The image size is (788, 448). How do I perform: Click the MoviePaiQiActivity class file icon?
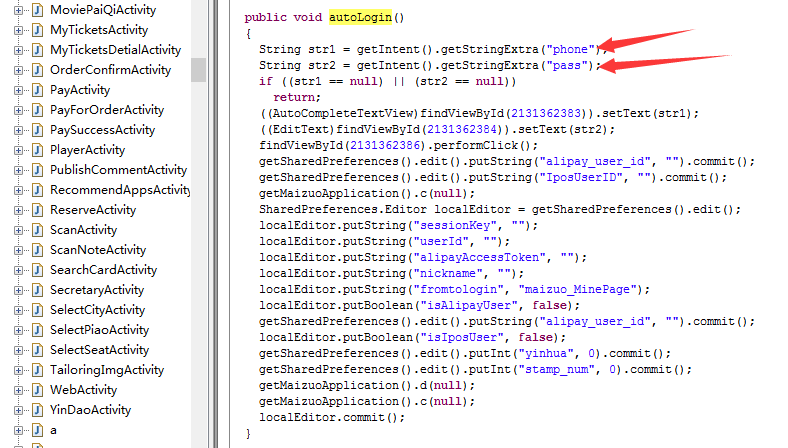[x=38, y=10]
